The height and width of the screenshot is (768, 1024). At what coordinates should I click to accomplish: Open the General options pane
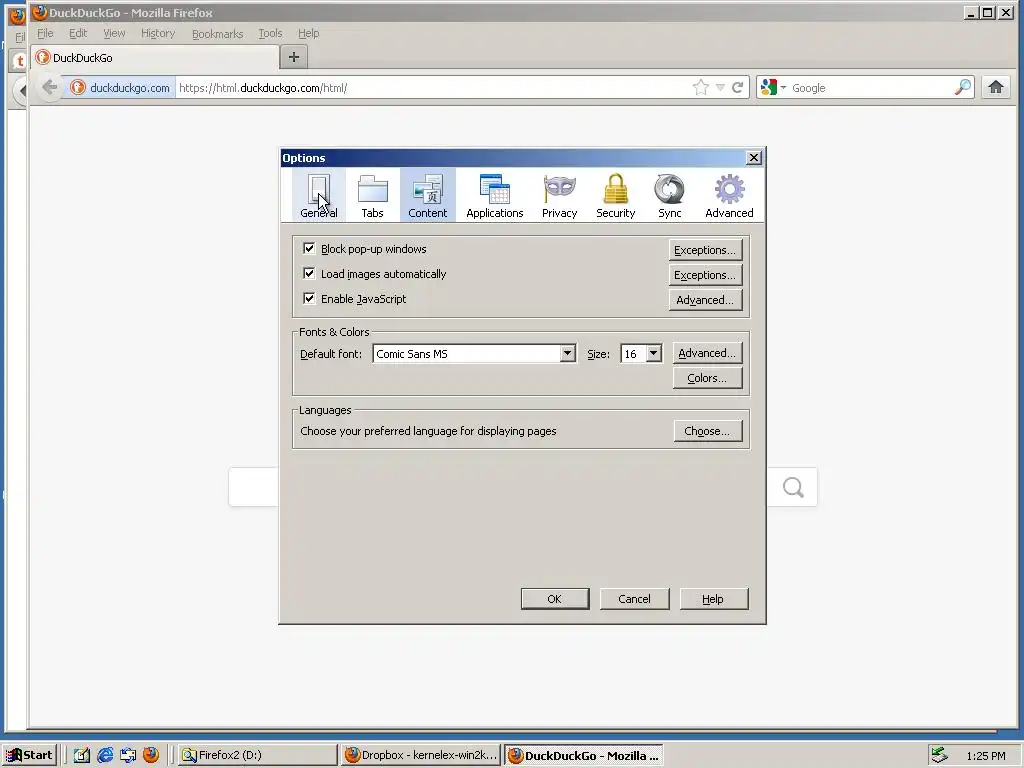click(319, 195)
